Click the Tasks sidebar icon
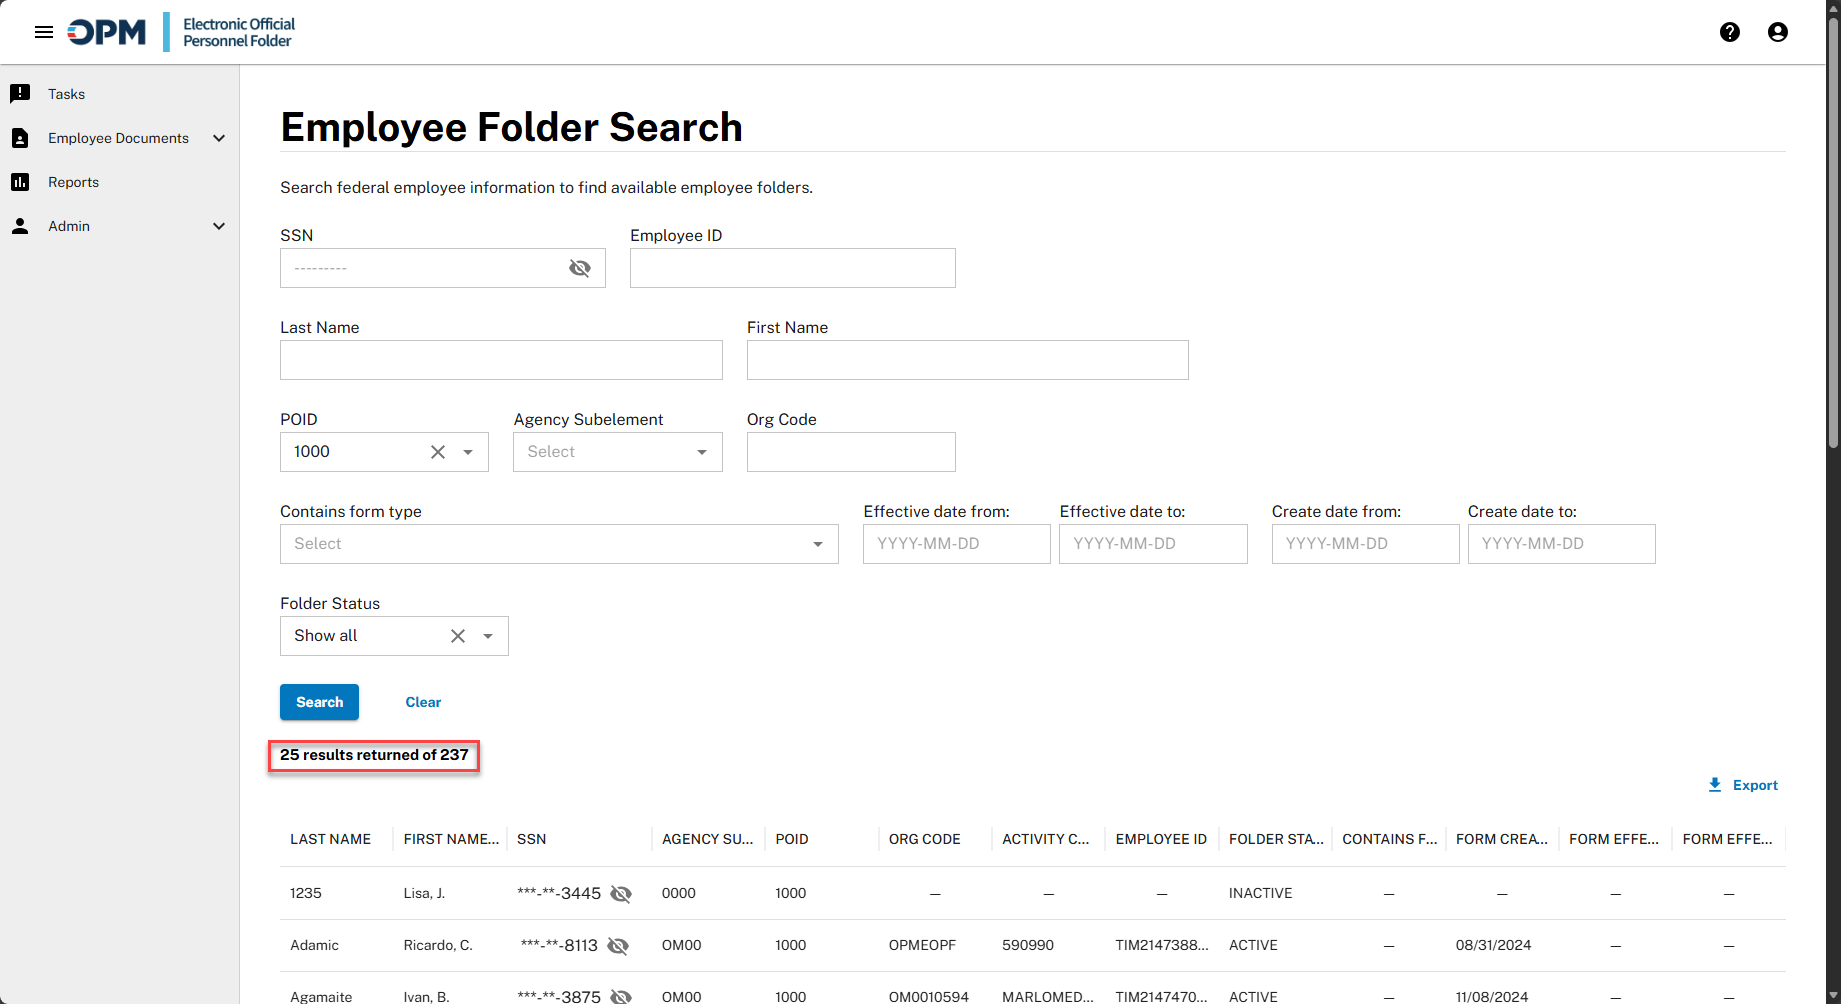1841x1004 pixels. 20,94
